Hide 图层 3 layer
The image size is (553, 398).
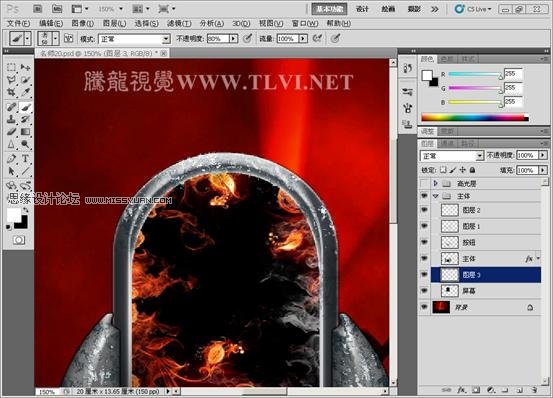coord(424,275)
